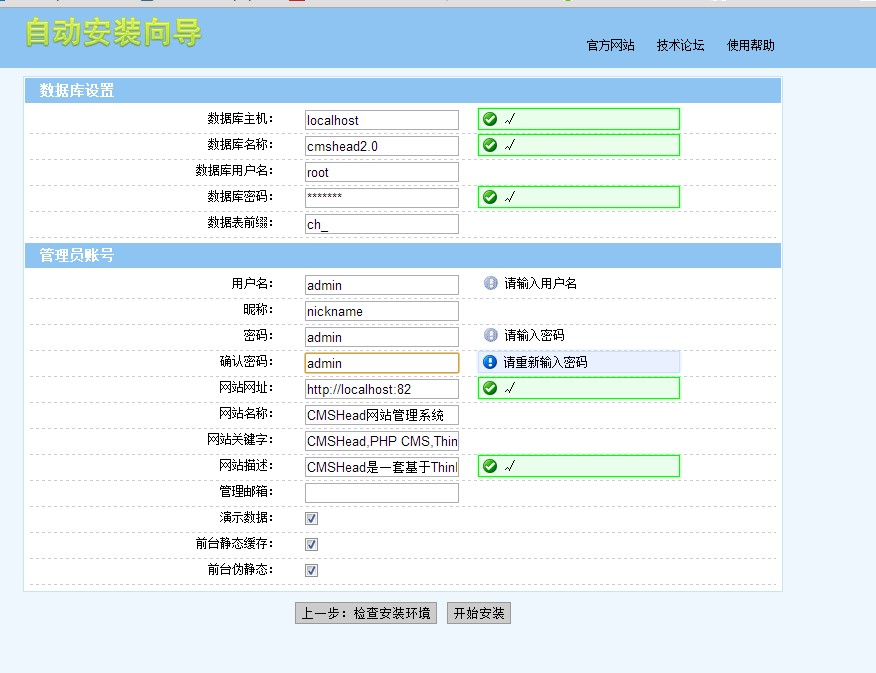Image resolution: width=876 pixels, height=673 pixels.
Task: Toggle the 演示数据 checkbox
Action: 312,518
